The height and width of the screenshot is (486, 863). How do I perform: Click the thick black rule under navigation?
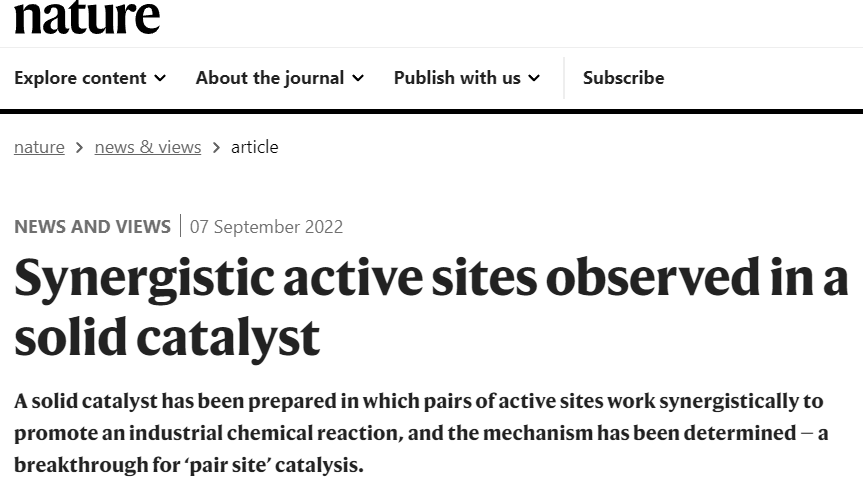pos(432,112)
